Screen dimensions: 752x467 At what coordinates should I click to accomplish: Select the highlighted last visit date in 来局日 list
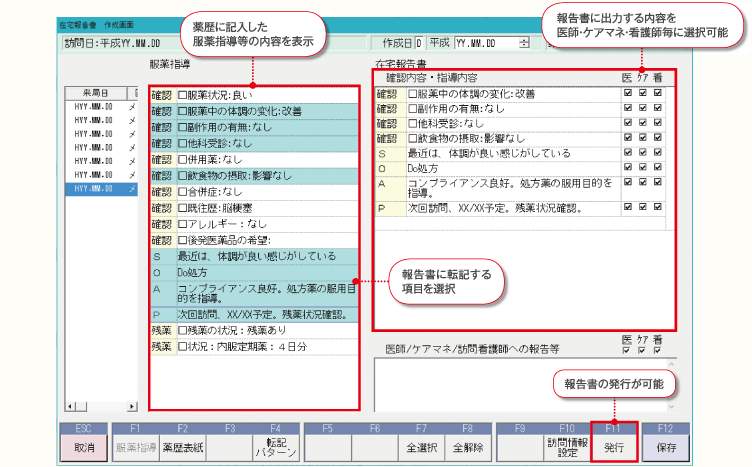(95, 188)
